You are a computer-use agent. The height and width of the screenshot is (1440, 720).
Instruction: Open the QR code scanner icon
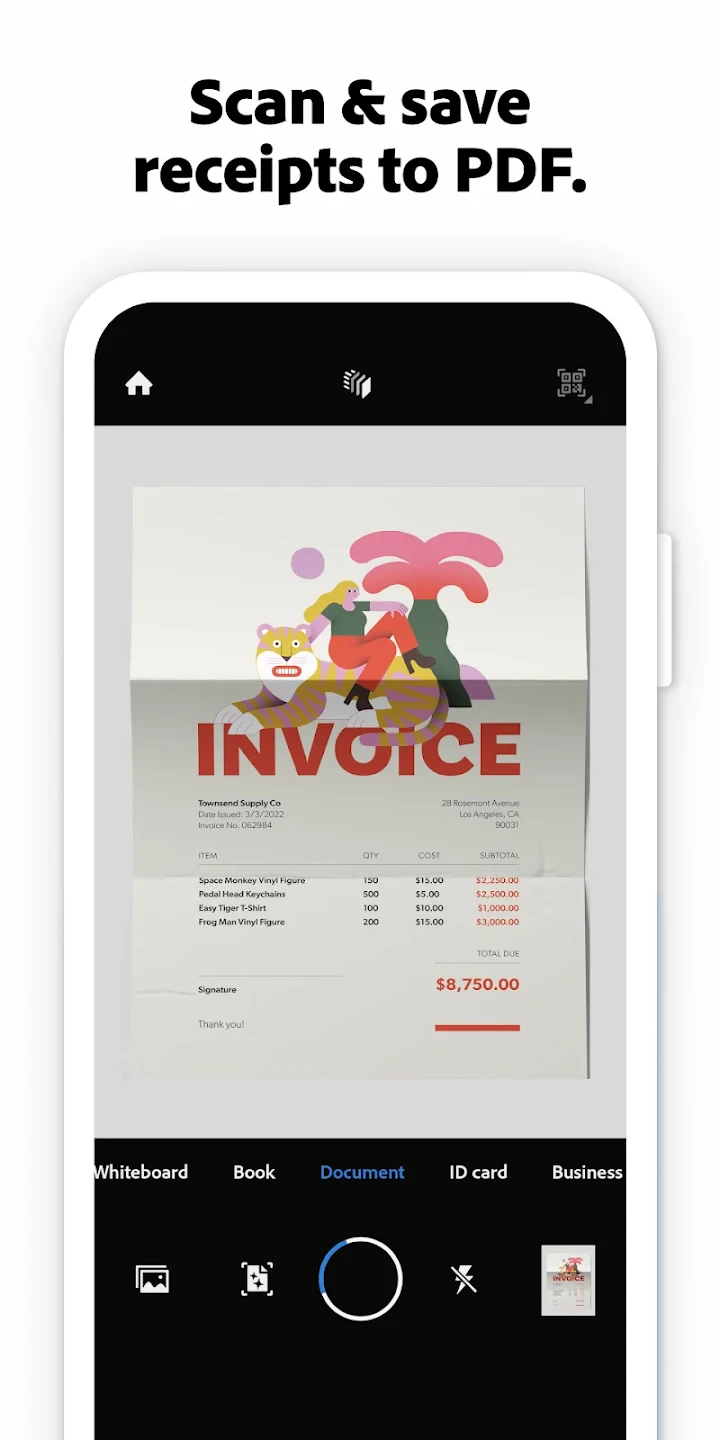point(571,383)
